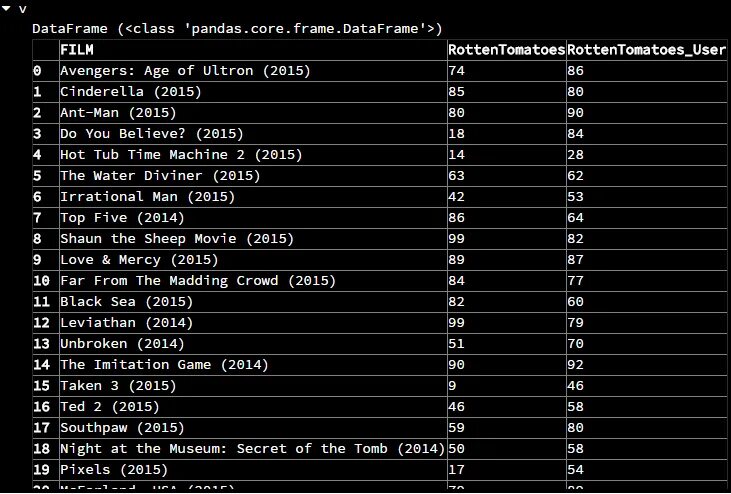Select the Do You Believe? (2015) cell
Viewport: 731px width, 494px height.
pyautogui.click(x=253, y=134)
